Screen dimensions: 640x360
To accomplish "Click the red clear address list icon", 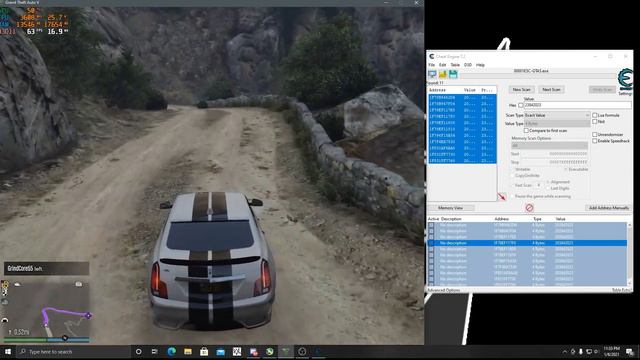I will click(x=529, y=208).
